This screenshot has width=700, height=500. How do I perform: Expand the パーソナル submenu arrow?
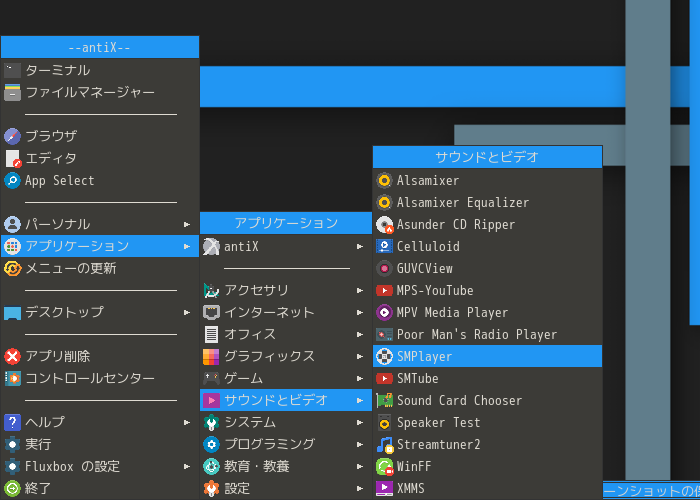click(x=187, y=224)
